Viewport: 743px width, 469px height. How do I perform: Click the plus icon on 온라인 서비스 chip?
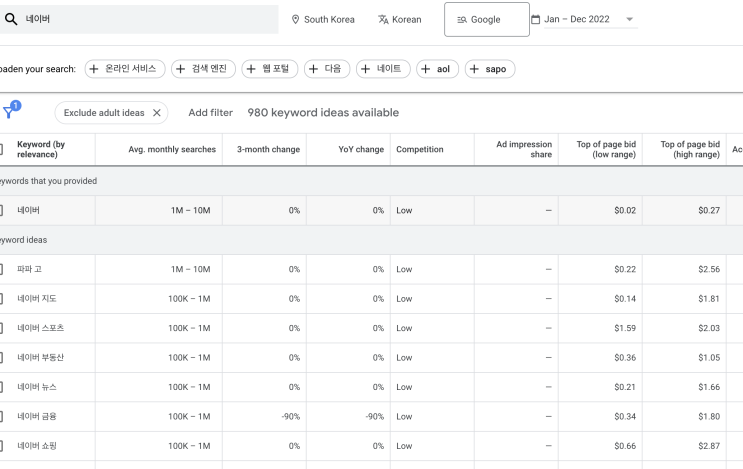94,69
